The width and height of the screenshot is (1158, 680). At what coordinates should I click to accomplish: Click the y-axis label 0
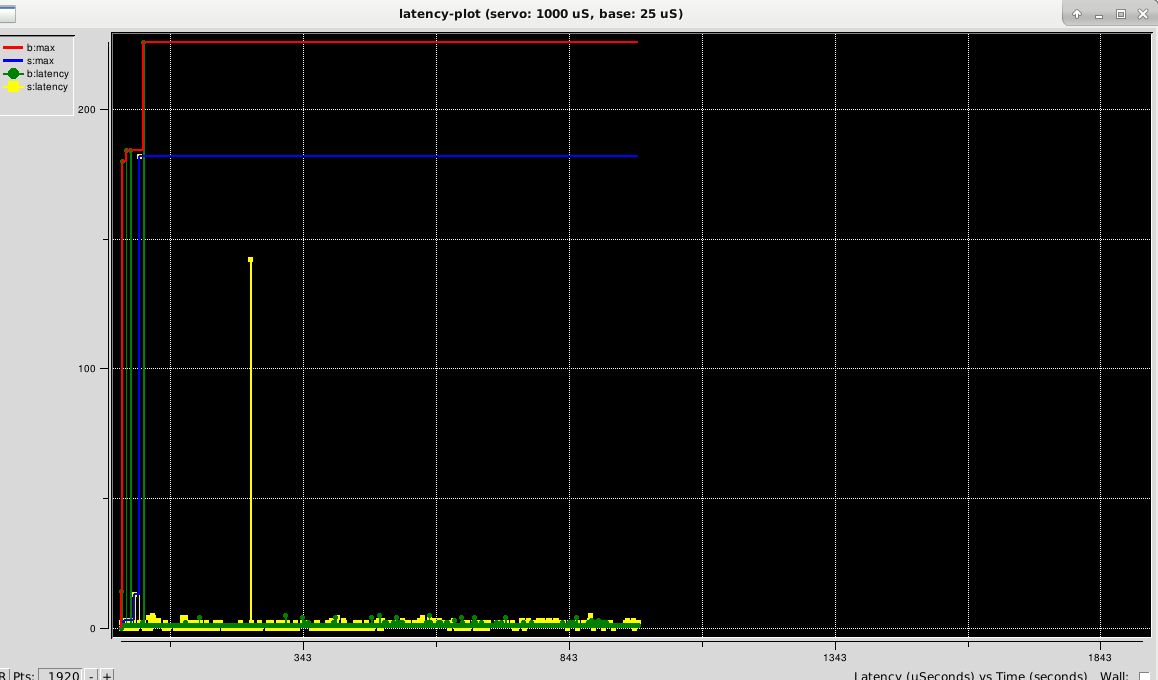coord(93,628)
